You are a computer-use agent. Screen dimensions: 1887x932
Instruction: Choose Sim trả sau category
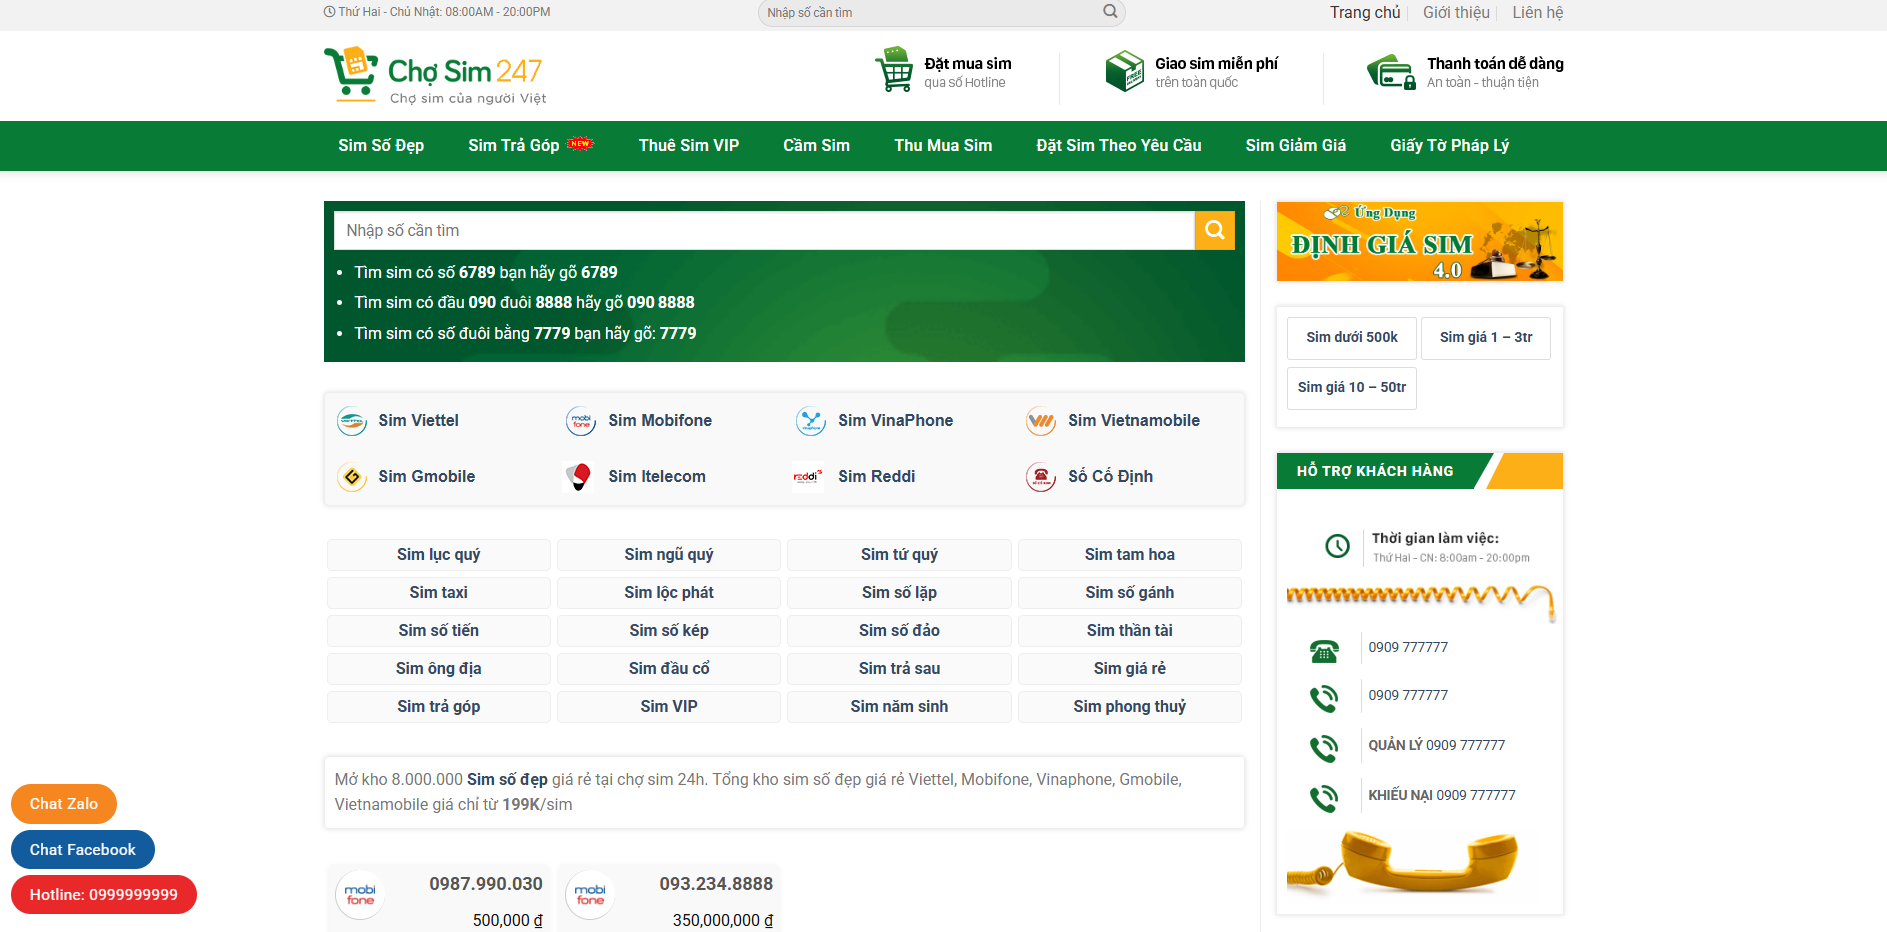point(899,669)
